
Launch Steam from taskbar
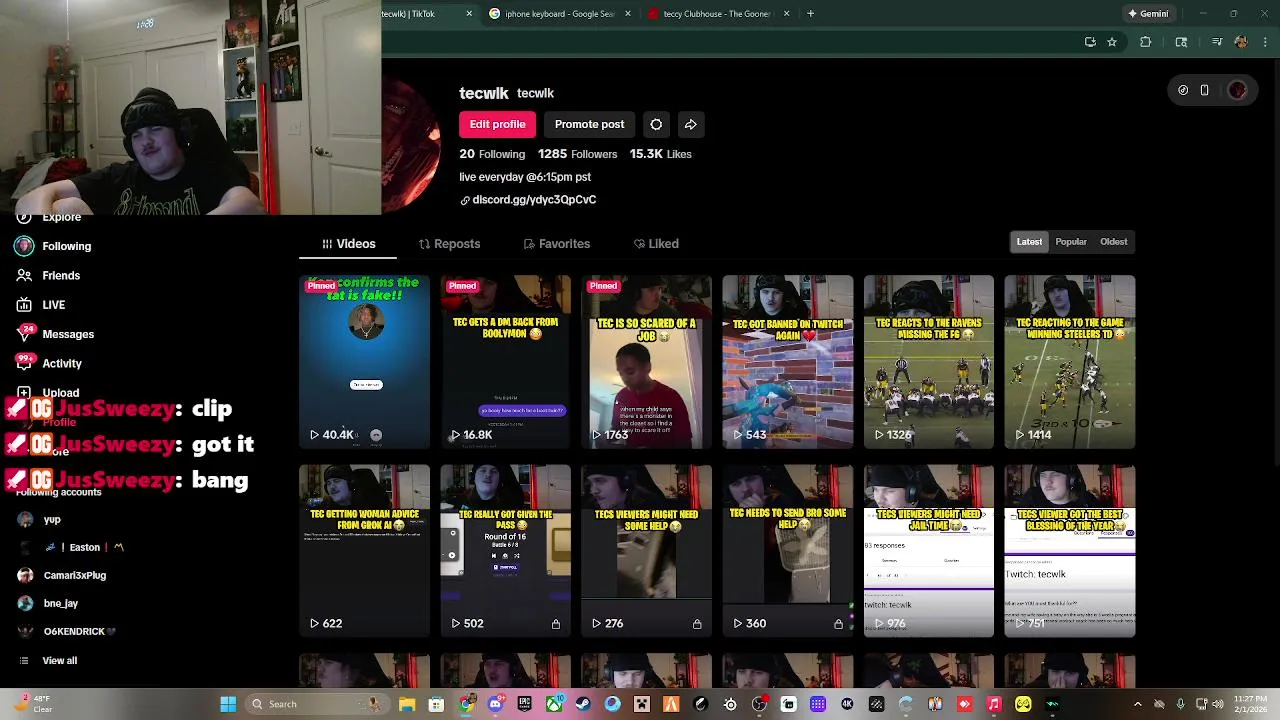[583, 704]
